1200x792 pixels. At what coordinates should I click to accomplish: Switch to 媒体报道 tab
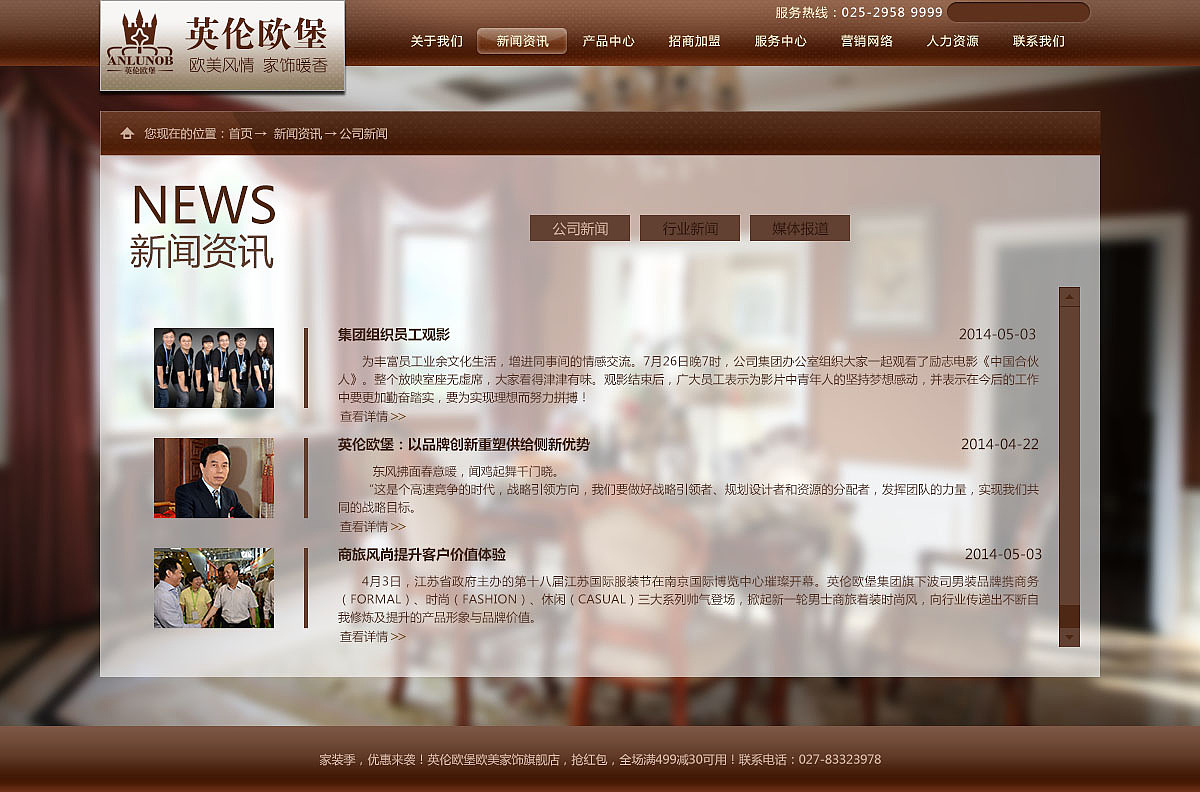pyautogui.click(x=800, y=228)
